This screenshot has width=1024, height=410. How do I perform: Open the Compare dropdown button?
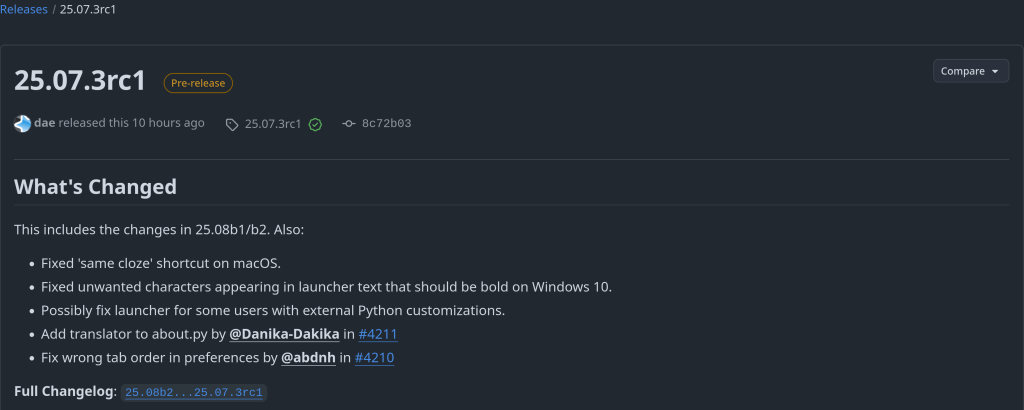971,71
